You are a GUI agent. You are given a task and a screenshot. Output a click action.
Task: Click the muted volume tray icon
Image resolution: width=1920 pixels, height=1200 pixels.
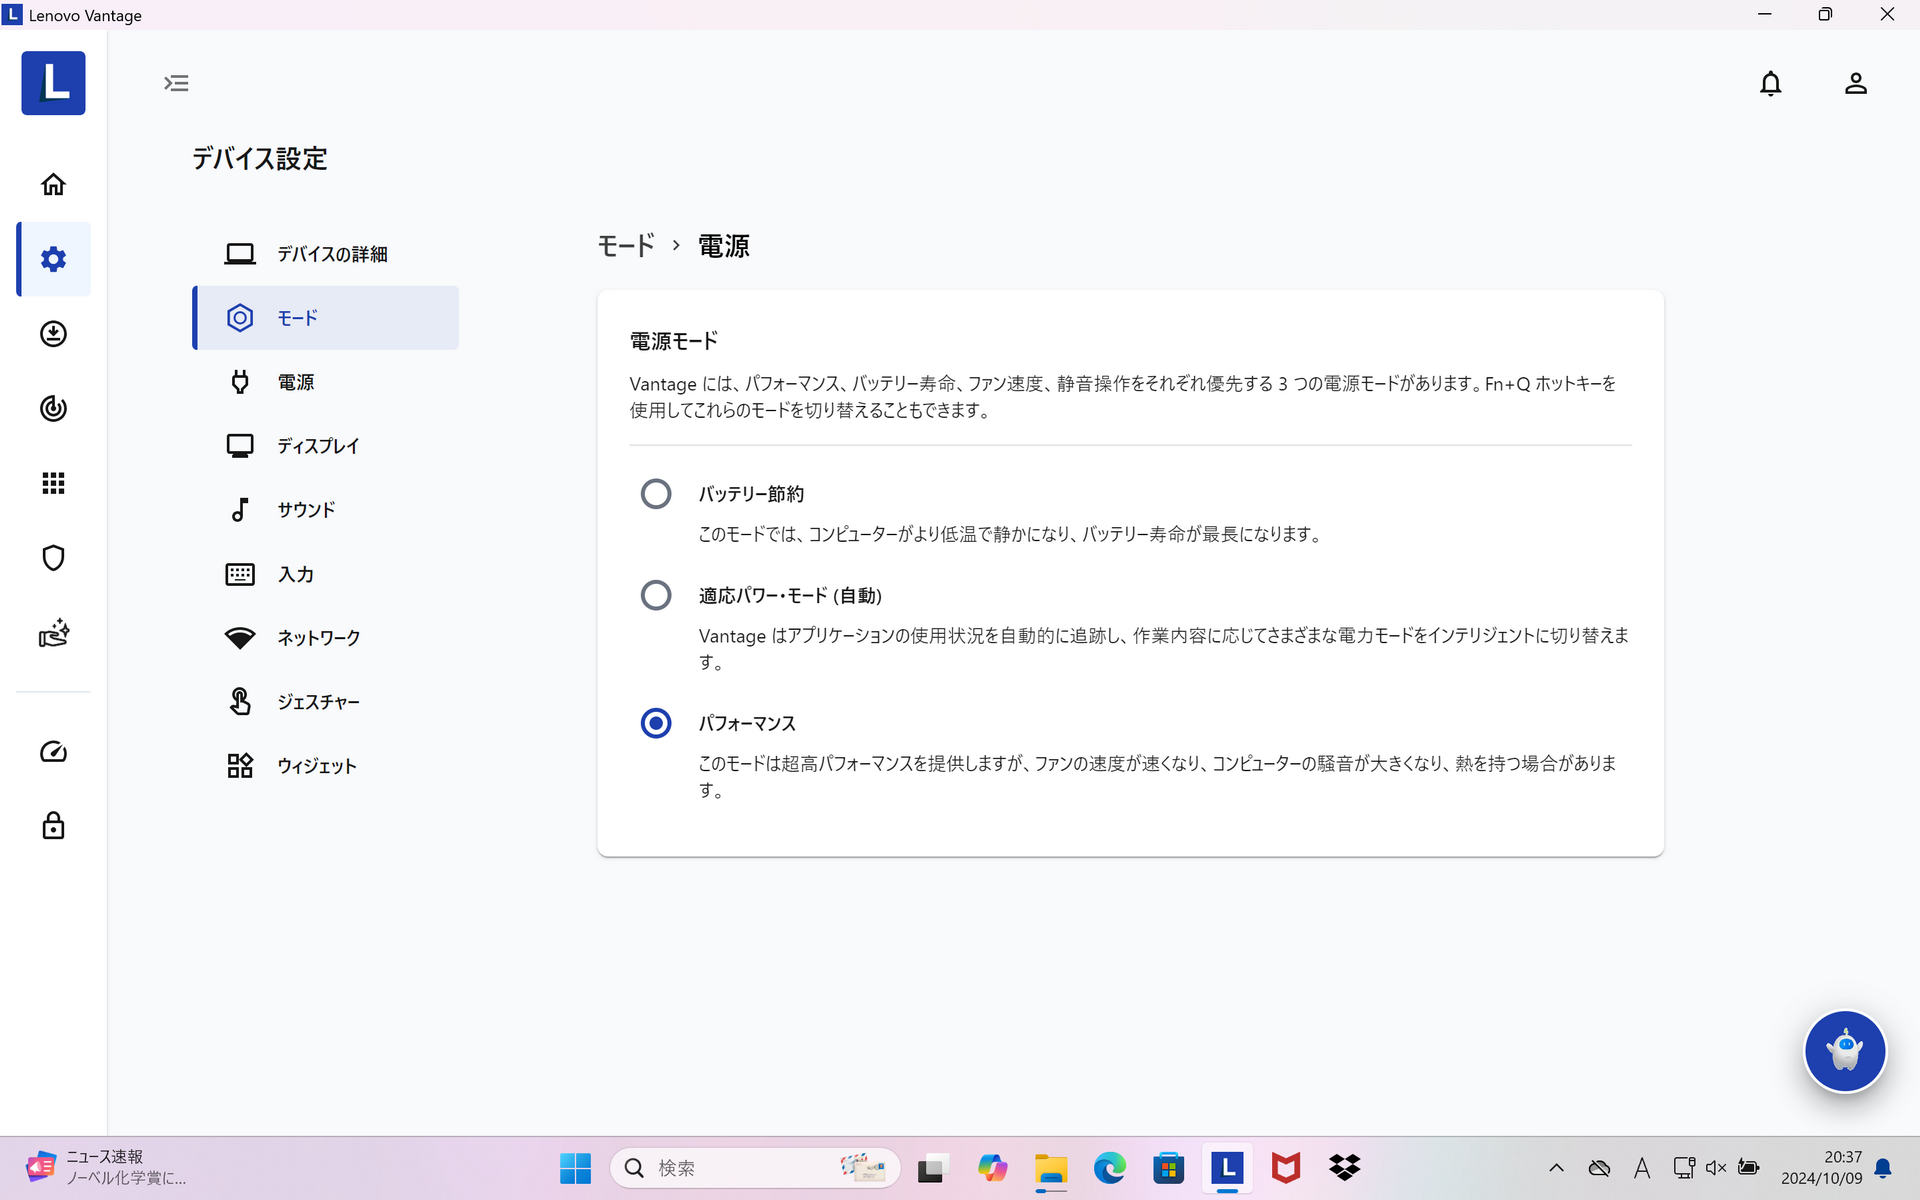click(1716, 1168)
